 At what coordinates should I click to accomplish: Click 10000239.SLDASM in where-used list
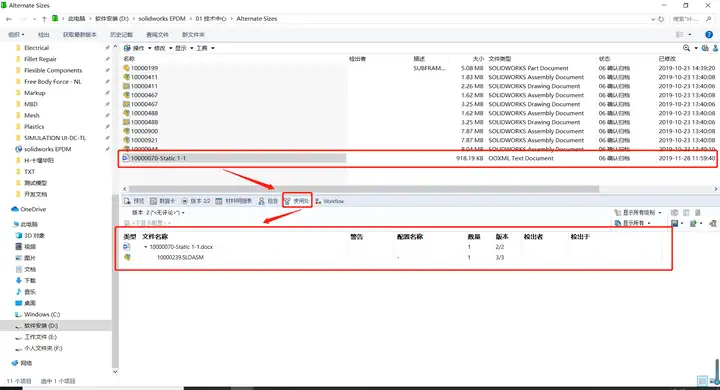point(180,258)
